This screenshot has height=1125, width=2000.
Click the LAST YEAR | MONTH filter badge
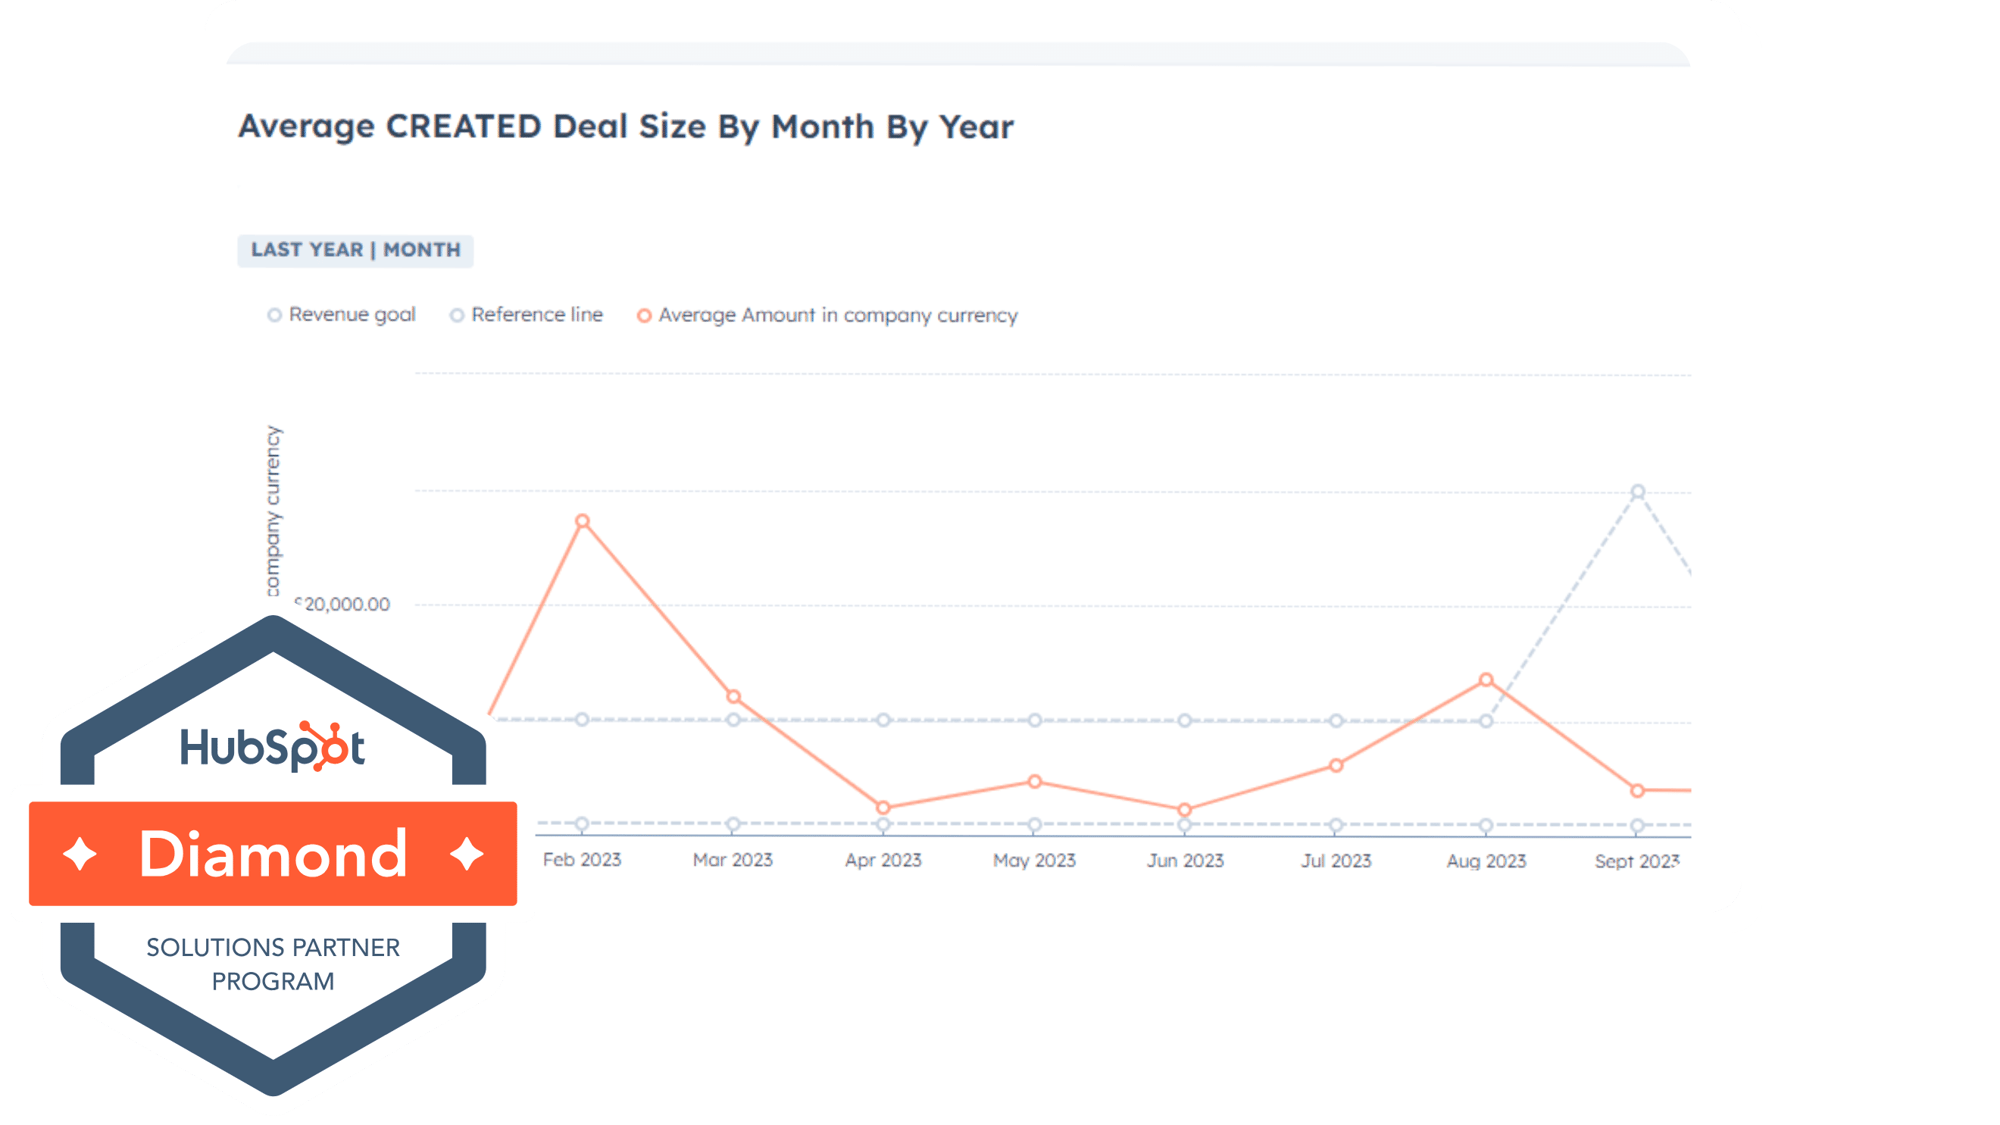coord(355,250)
